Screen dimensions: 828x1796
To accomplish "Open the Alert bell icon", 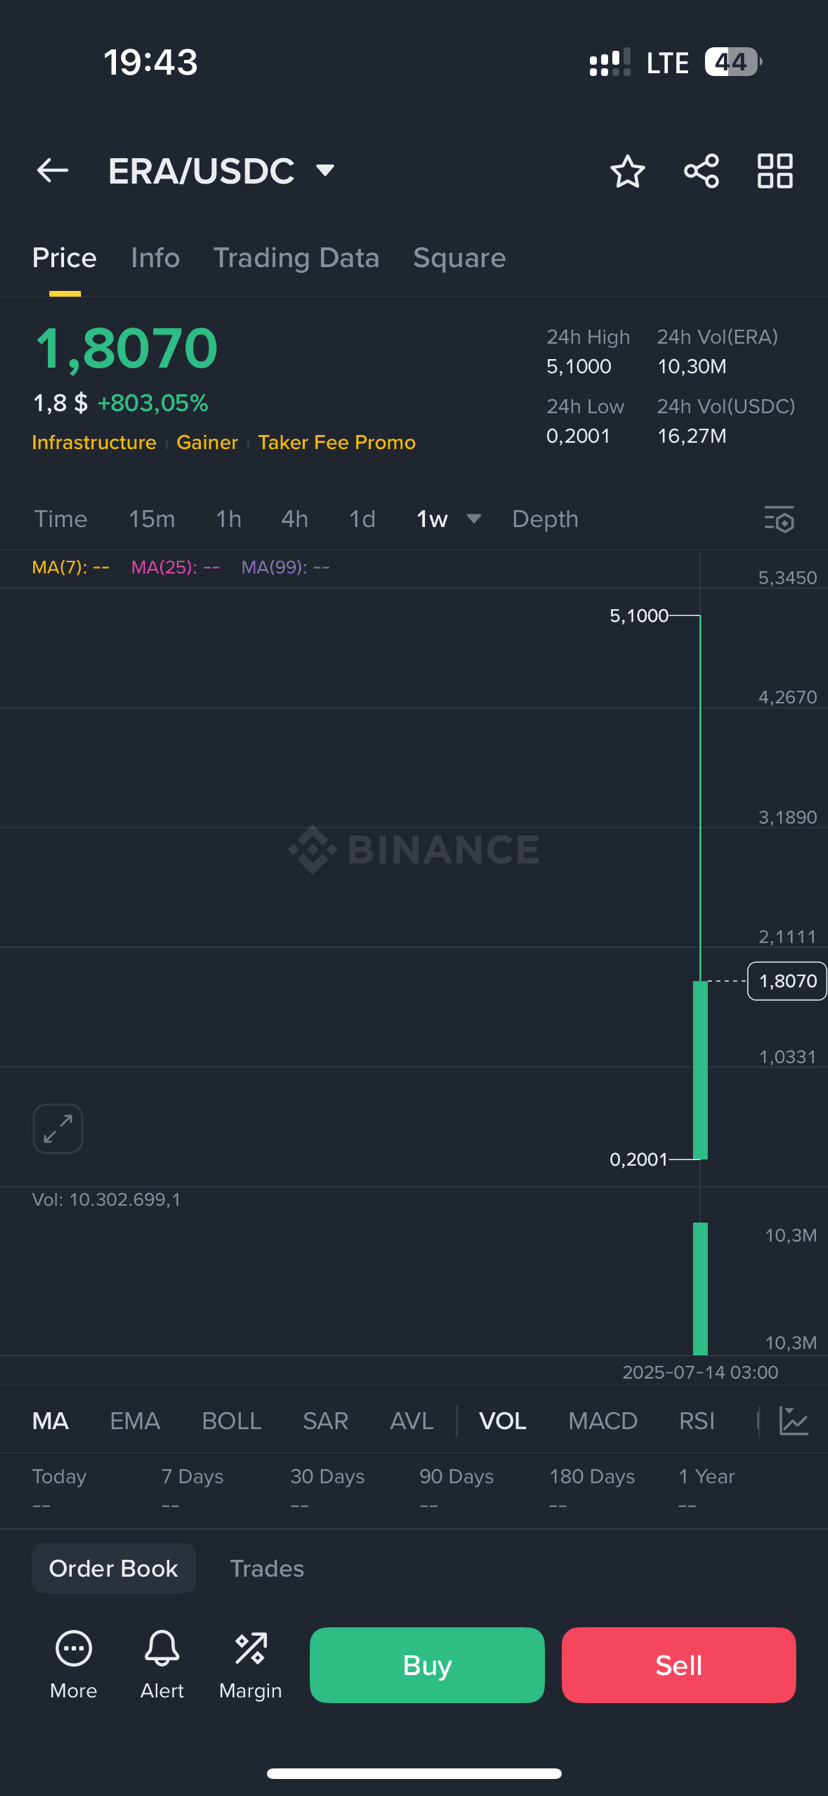I will tap(162, 1648).
